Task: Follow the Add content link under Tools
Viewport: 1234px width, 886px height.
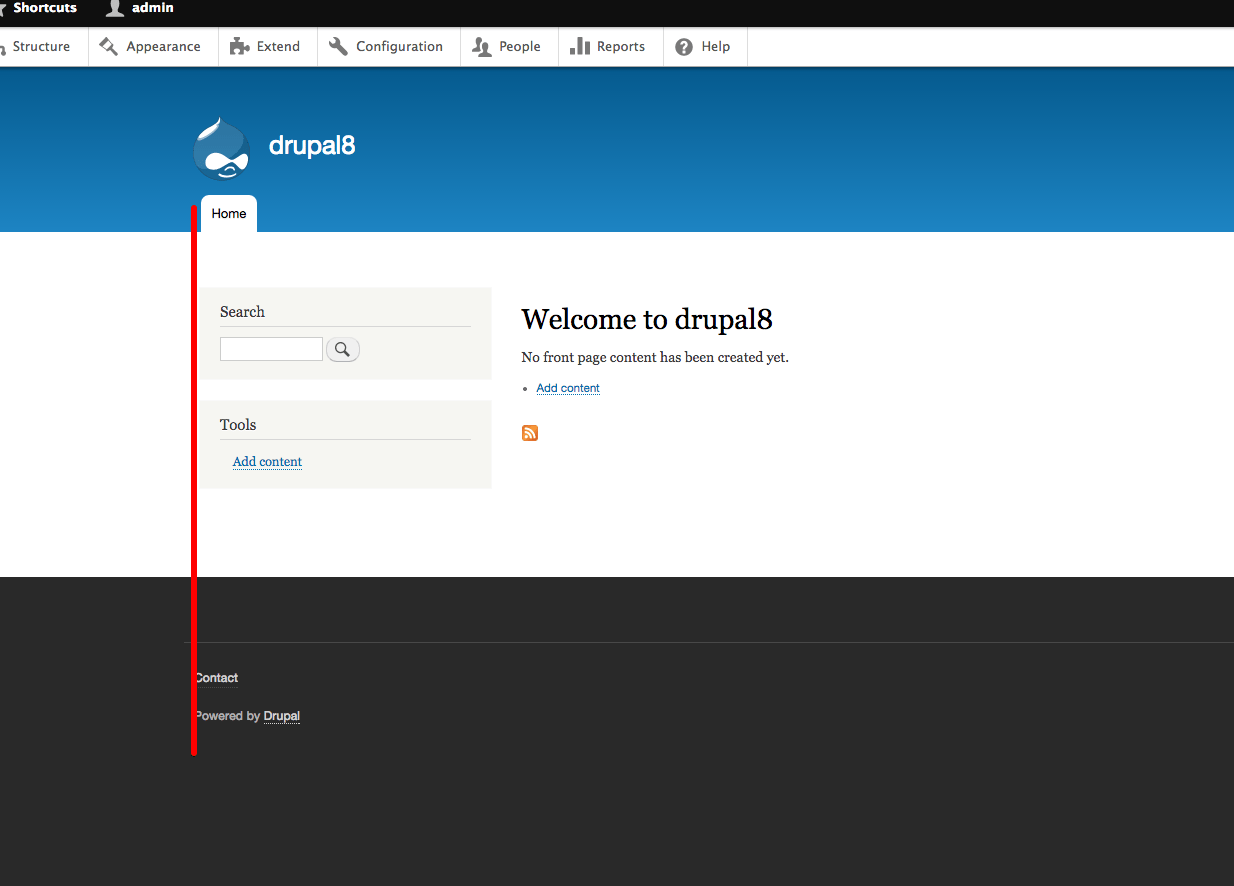Action: 266,461
